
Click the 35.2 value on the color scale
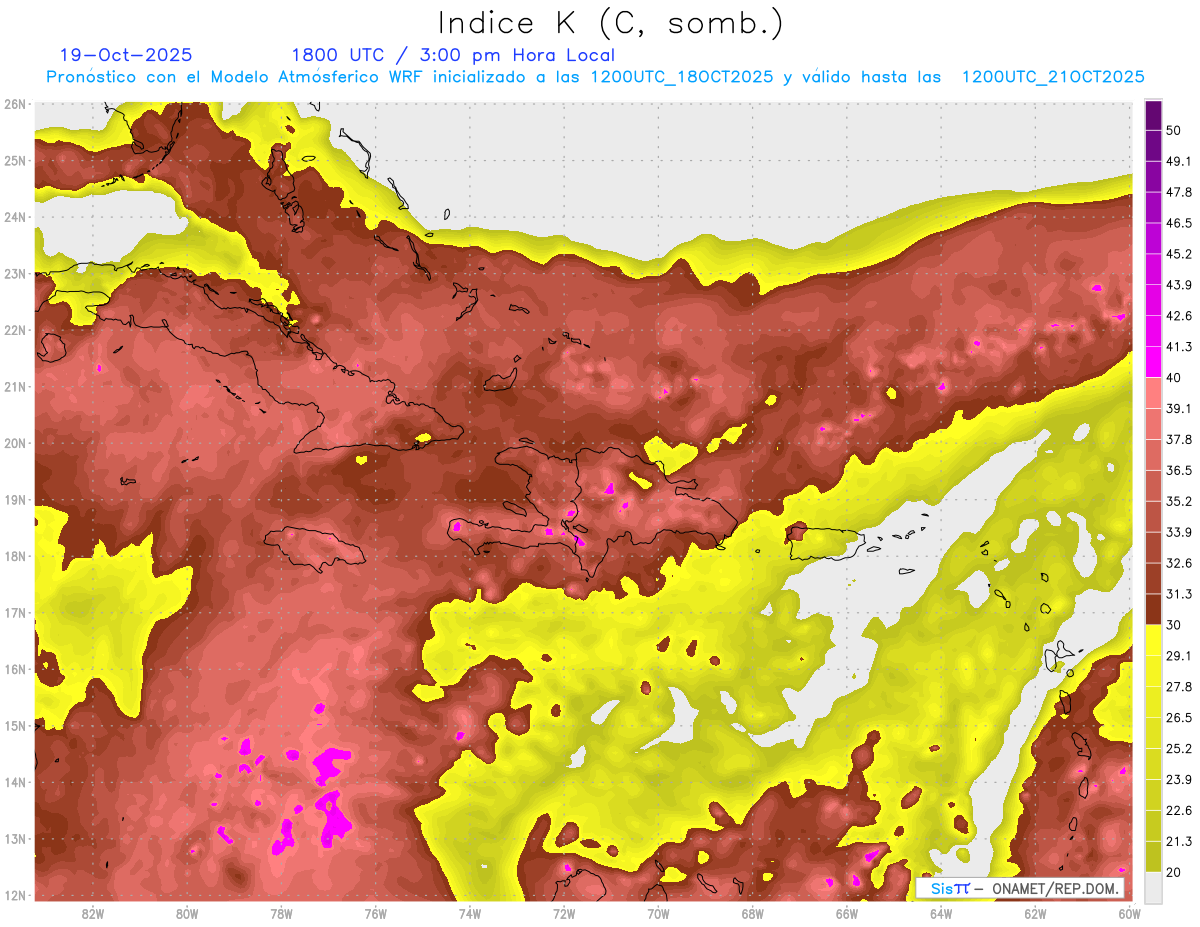[1179, 501]
